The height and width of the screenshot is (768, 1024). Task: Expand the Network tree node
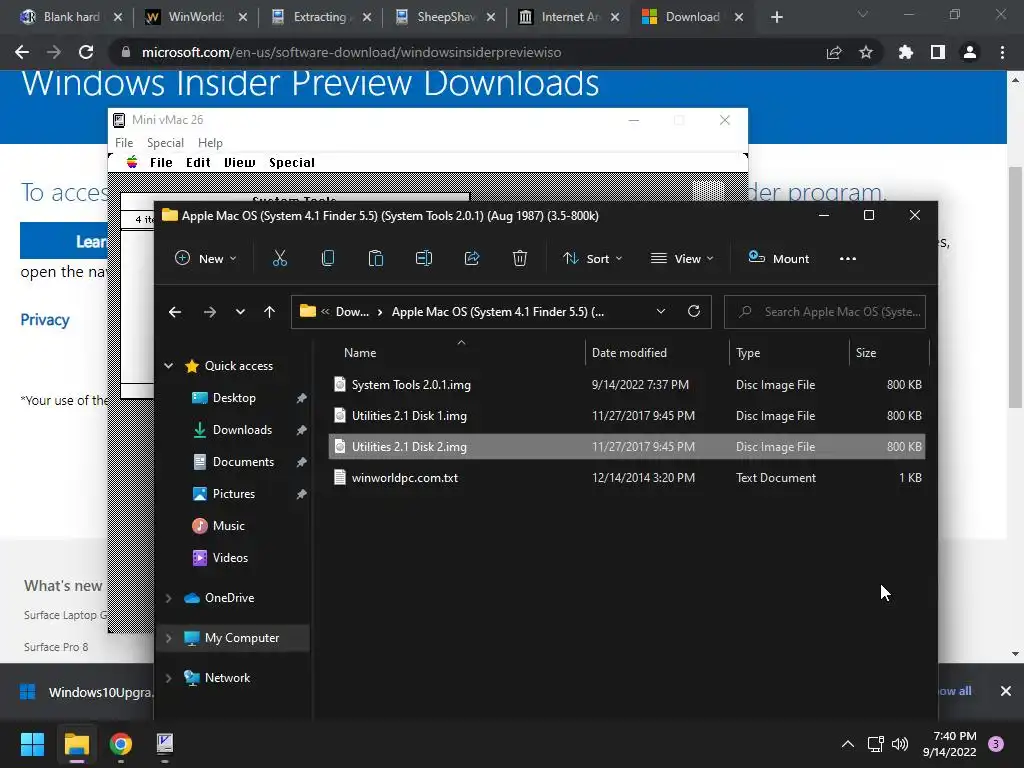pyautogui.click(x=168, y=678)
